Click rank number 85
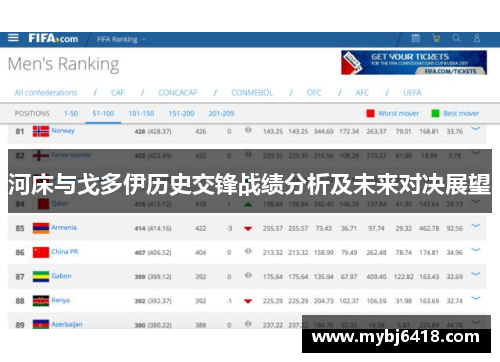 20,229
